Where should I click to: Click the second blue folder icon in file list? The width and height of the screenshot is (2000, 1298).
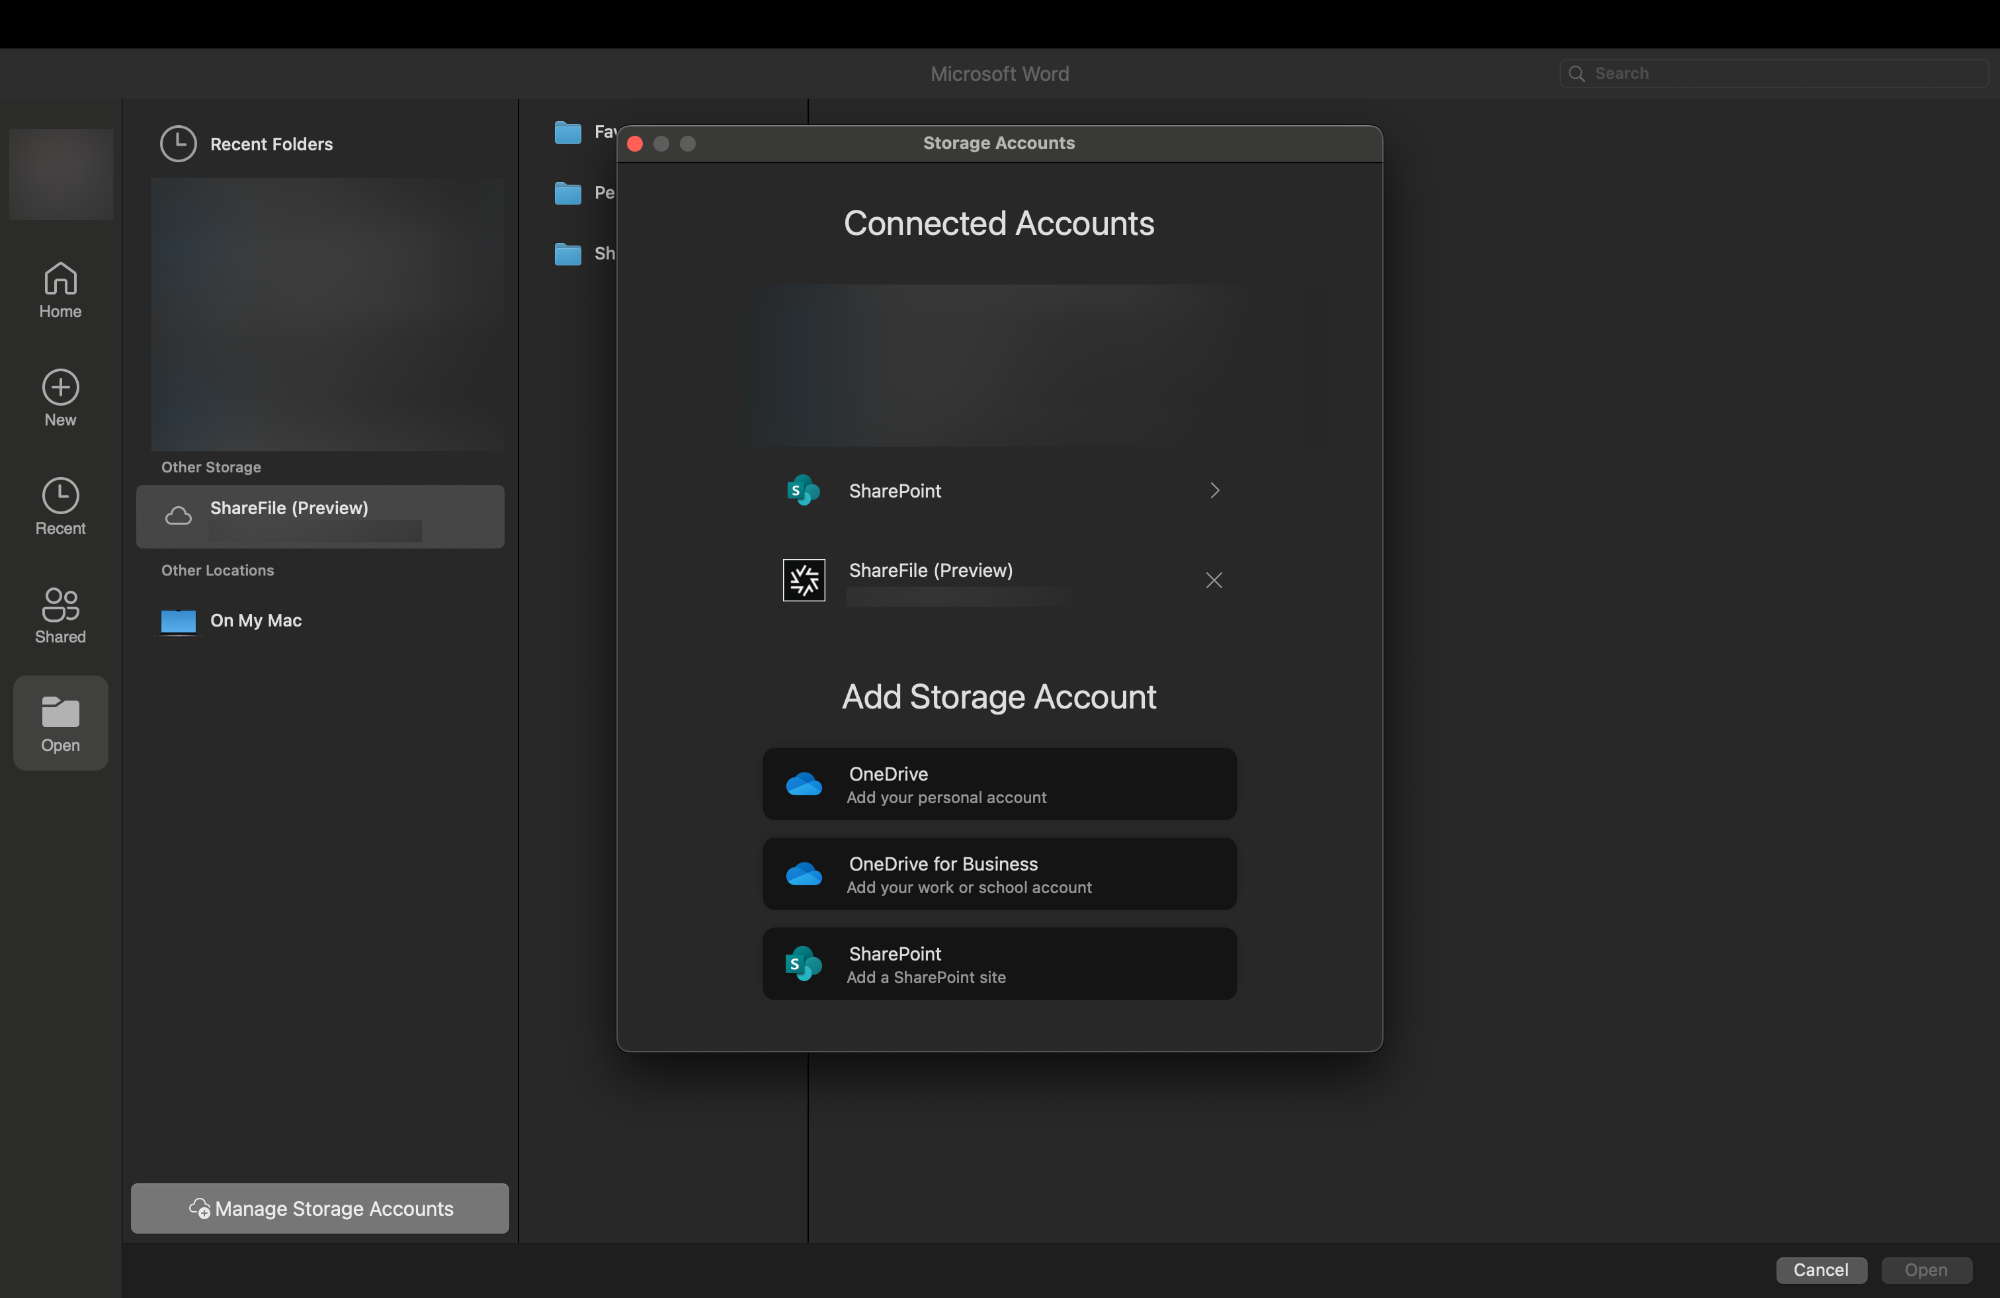point(568,193)
